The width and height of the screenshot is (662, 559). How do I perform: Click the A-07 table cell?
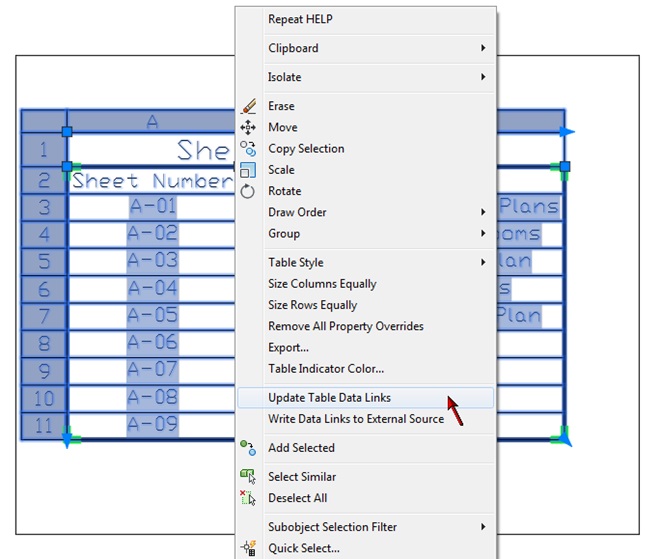coord(152,370)
